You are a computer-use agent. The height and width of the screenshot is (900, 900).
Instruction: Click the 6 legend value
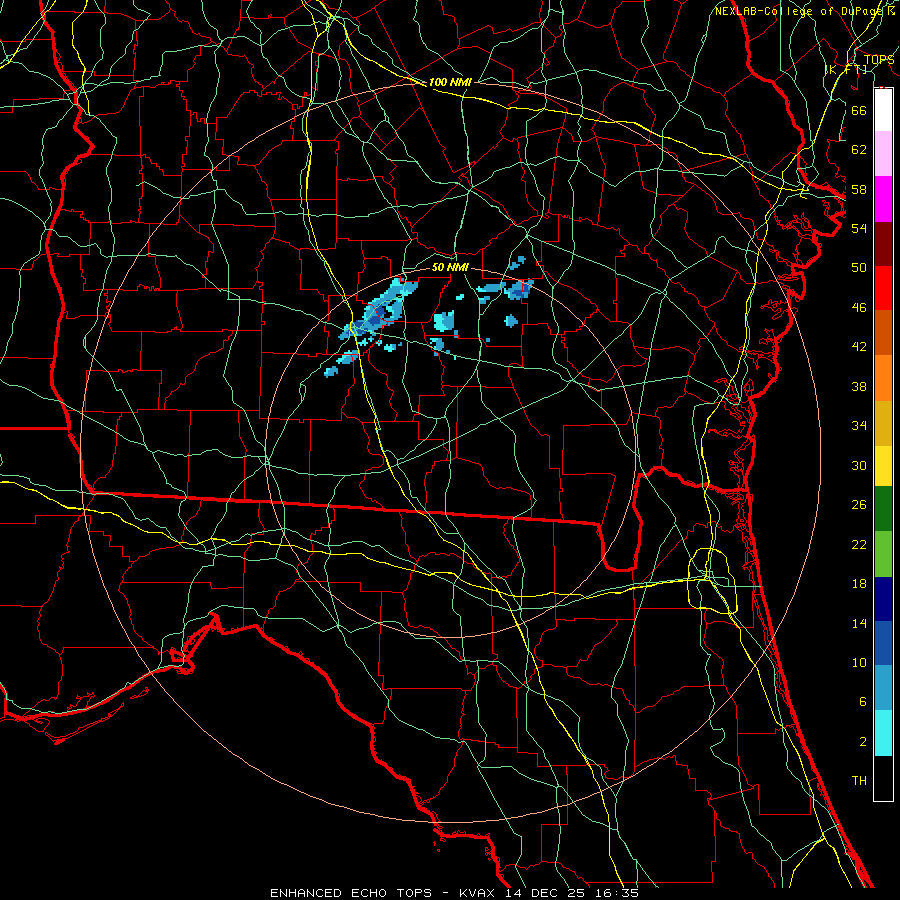863,702
